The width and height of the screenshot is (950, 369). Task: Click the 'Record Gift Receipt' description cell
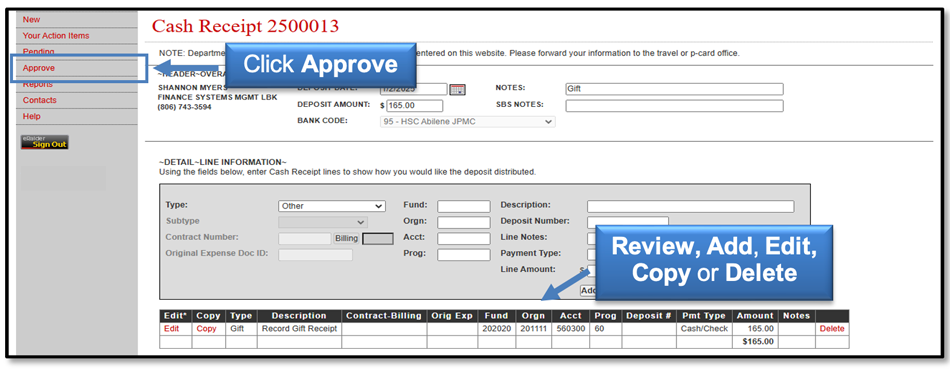(299, 328)
